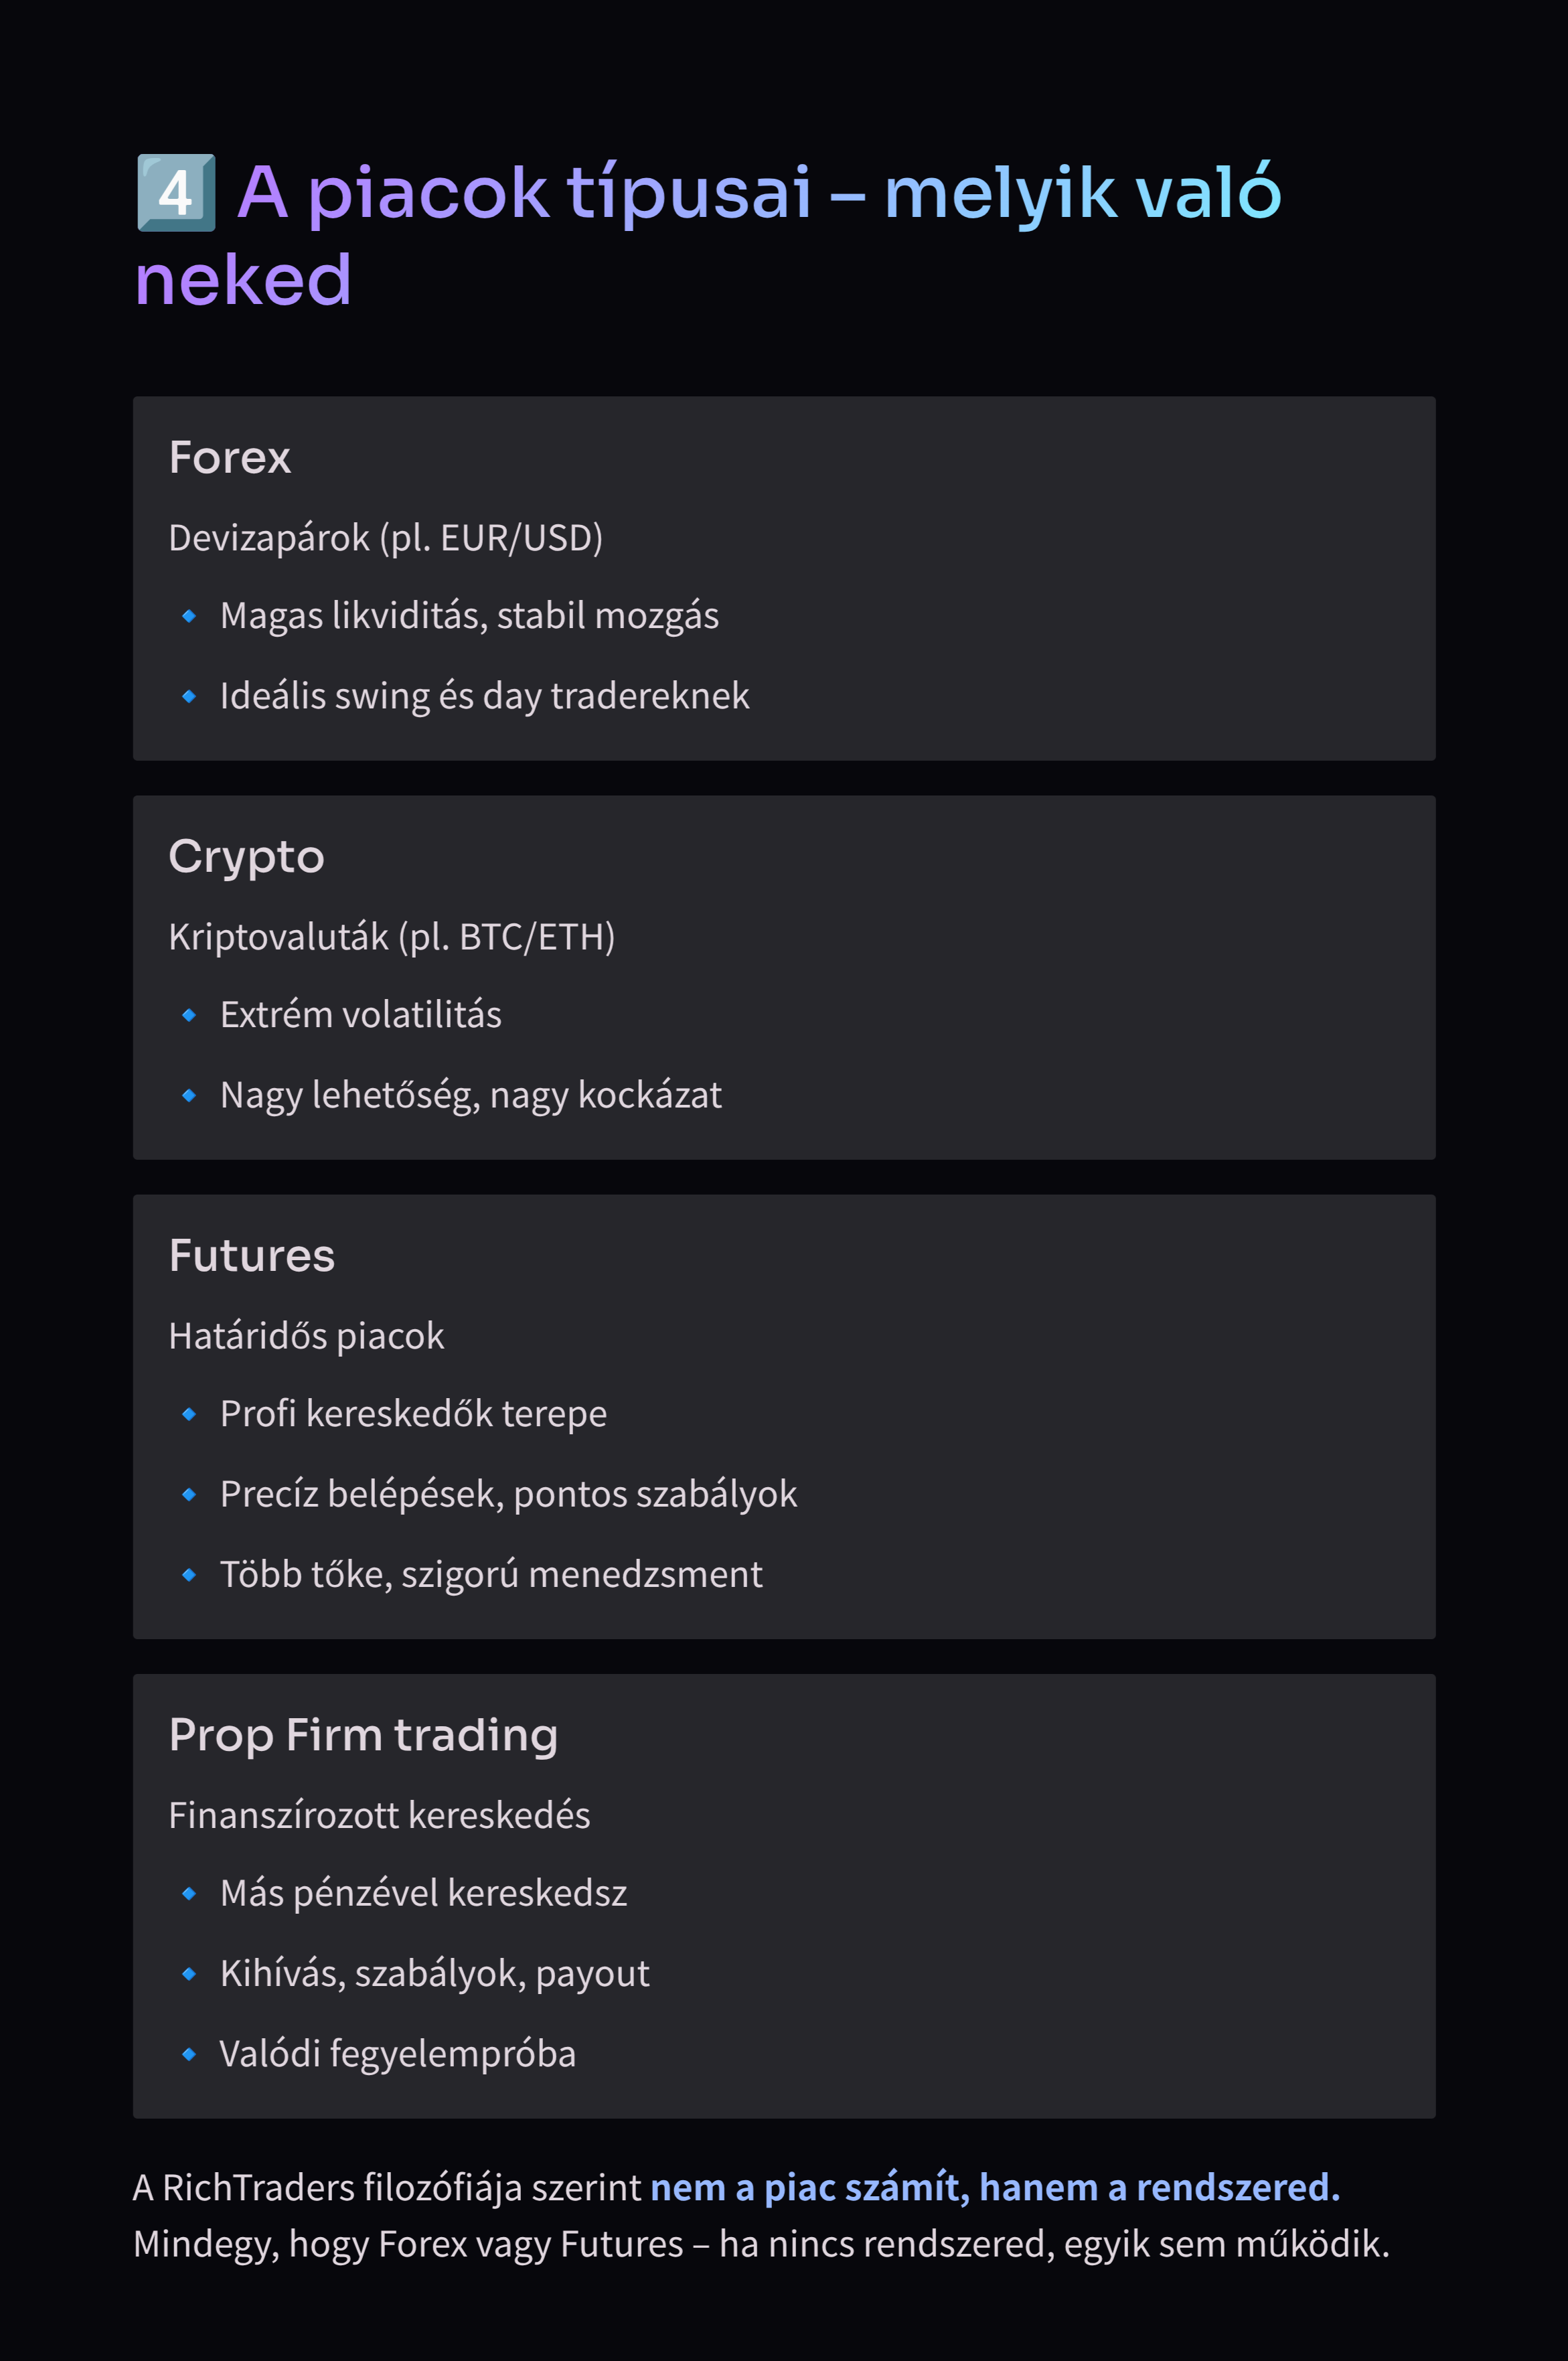Screen dimensions: 1568x2361
Task: Click the number 4 keycap emoji
Action: pyautogui.click(x=176, y=192)
